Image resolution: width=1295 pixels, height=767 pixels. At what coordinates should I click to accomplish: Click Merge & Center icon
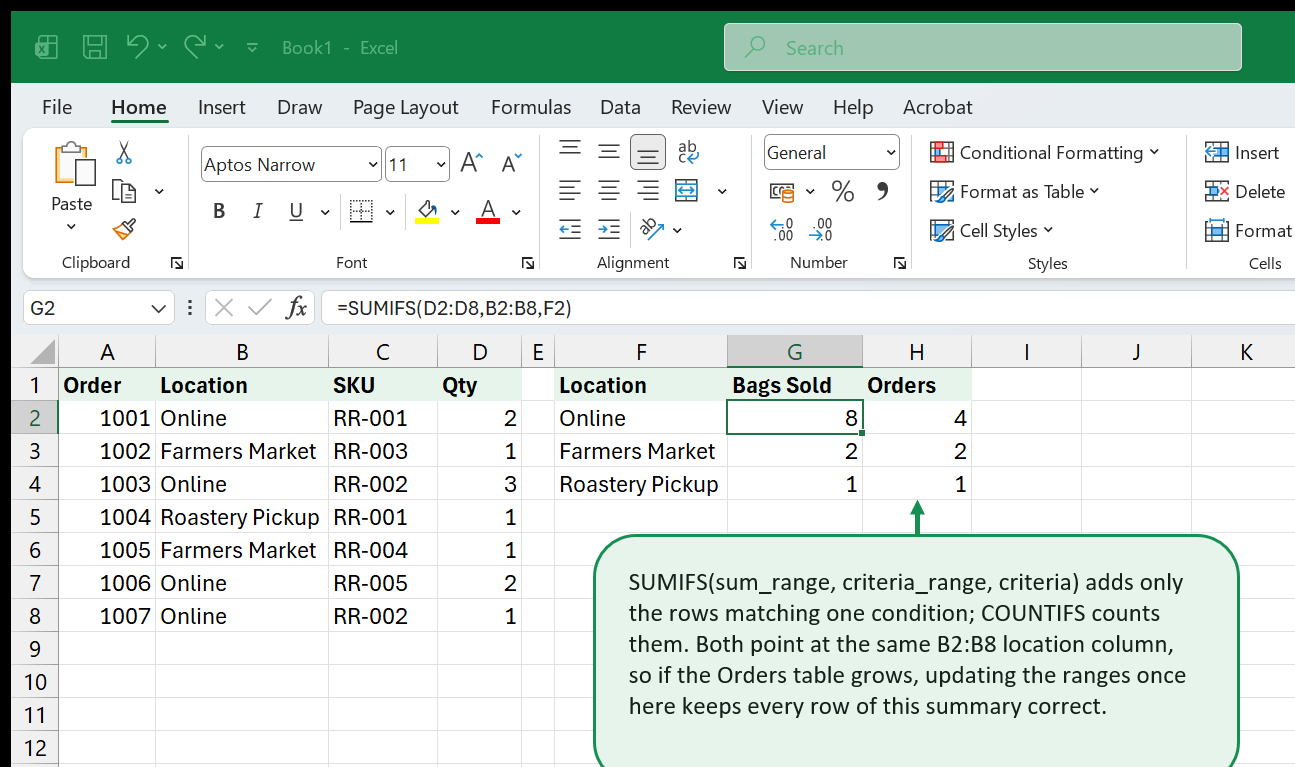click(687, 190)
